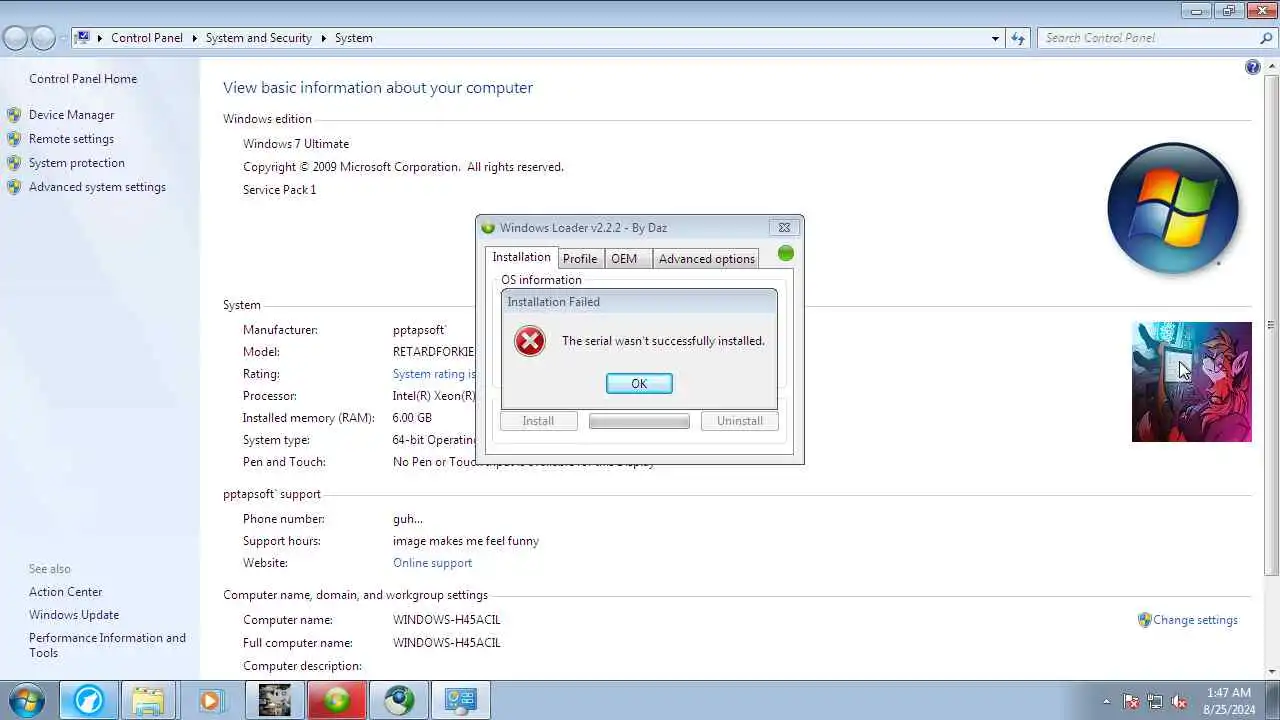Switch to the OEM tab
1280x720 pixels.
point(624,259)
